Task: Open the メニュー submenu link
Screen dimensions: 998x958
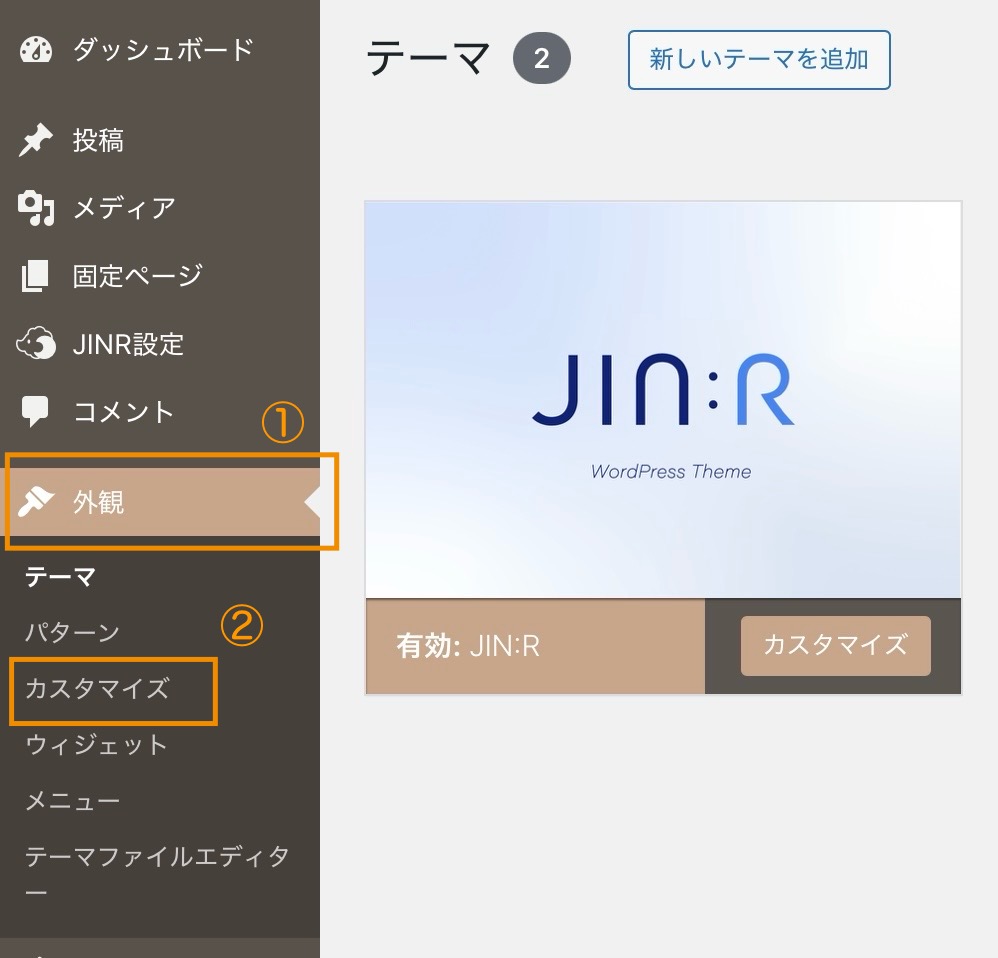Action: tap(73, 800)
